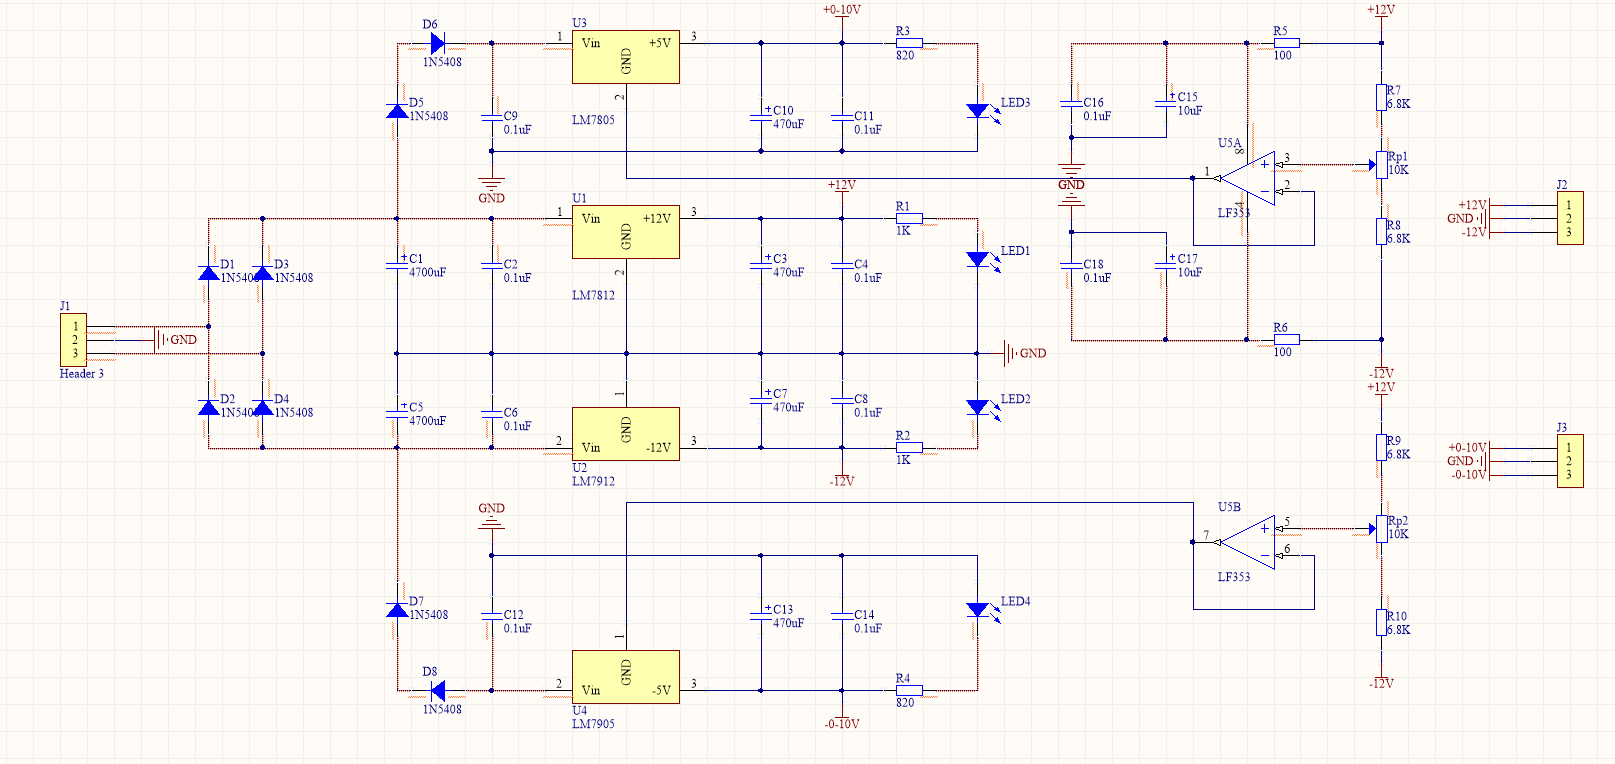This screenshot has height=764, width=1615.
Task: Click the D8 diode symbol
Action: click(437, 690)
